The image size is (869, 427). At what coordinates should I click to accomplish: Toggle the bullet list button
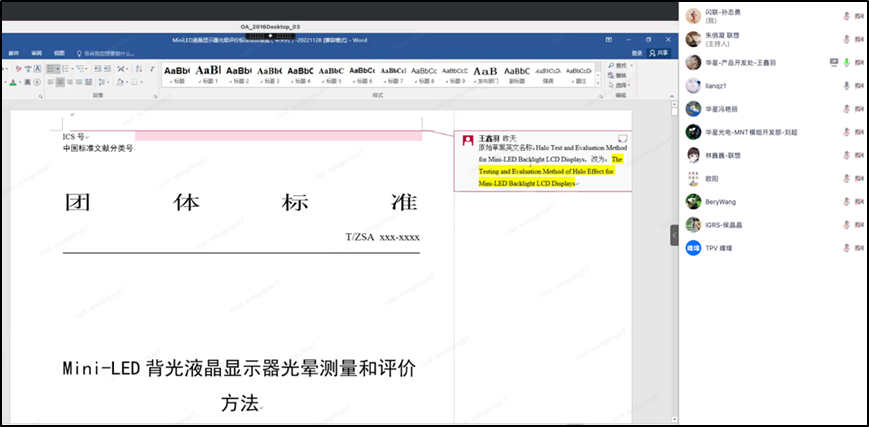coord(52,69)
